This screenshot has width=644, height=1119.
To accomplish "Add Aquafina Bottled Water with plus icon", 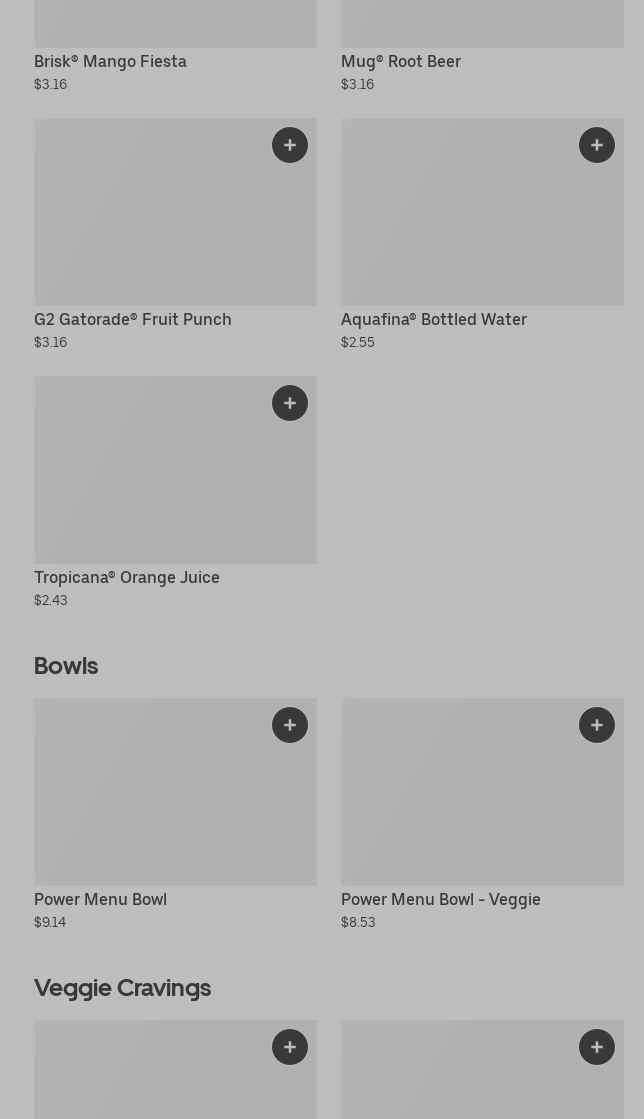I will (597, 145).
